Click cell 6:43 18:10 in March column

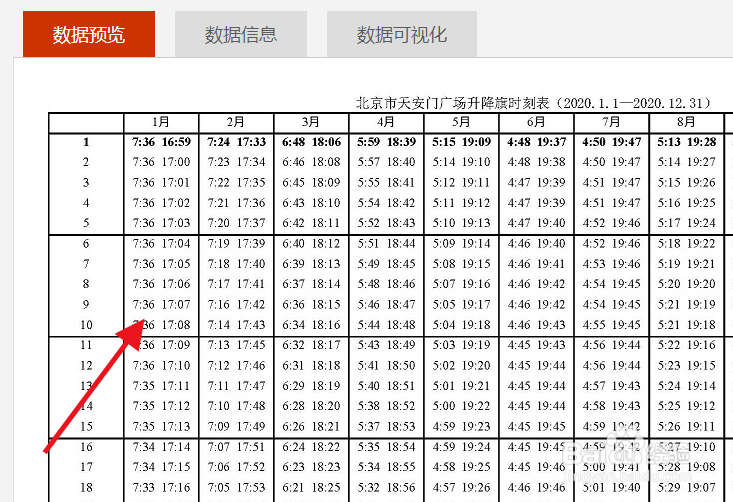pos(311,203)
